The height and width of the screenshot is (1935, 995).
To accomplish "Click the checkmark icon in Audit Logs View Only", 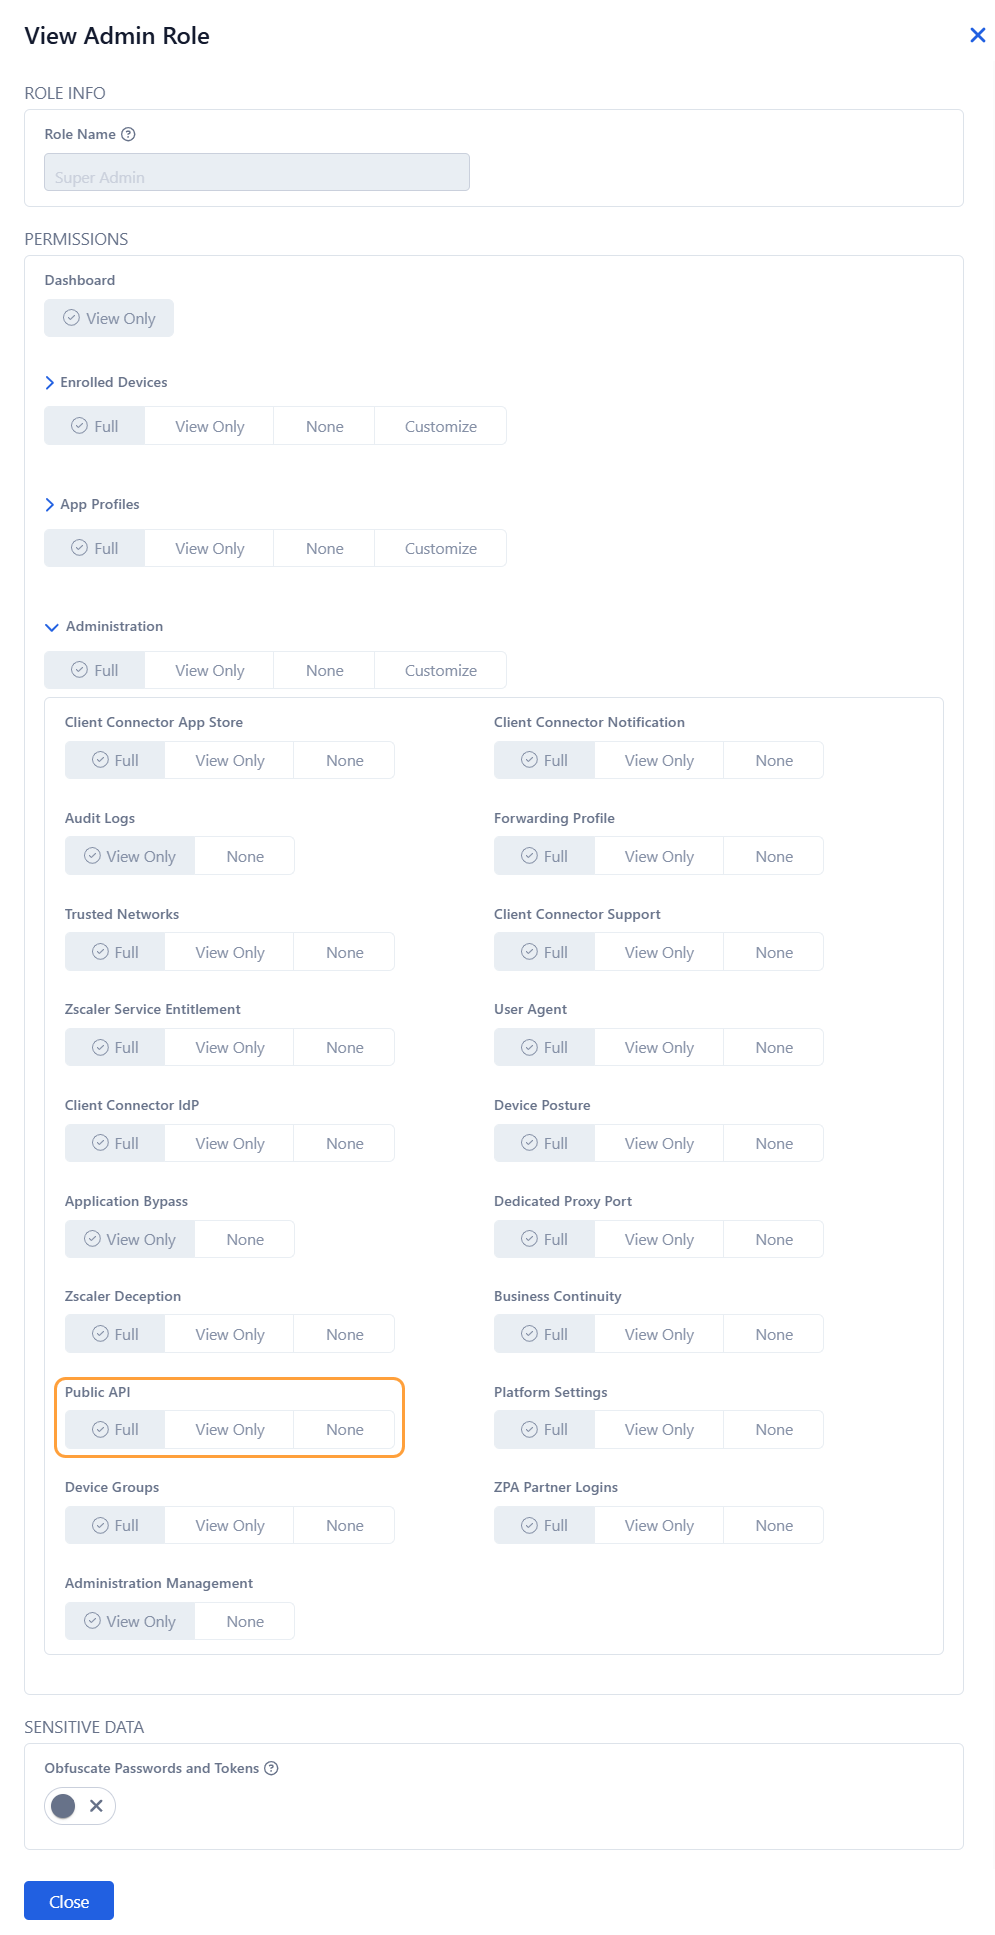I will (92, 856).
